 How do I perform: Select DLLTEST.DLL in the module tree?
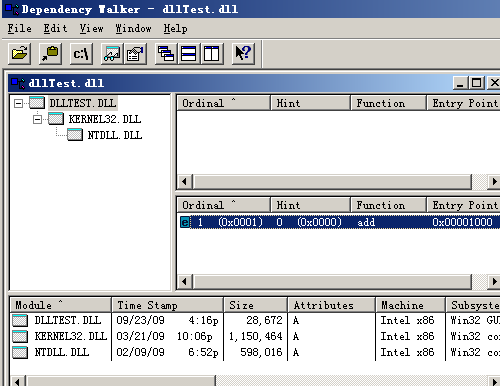(83, 103)
